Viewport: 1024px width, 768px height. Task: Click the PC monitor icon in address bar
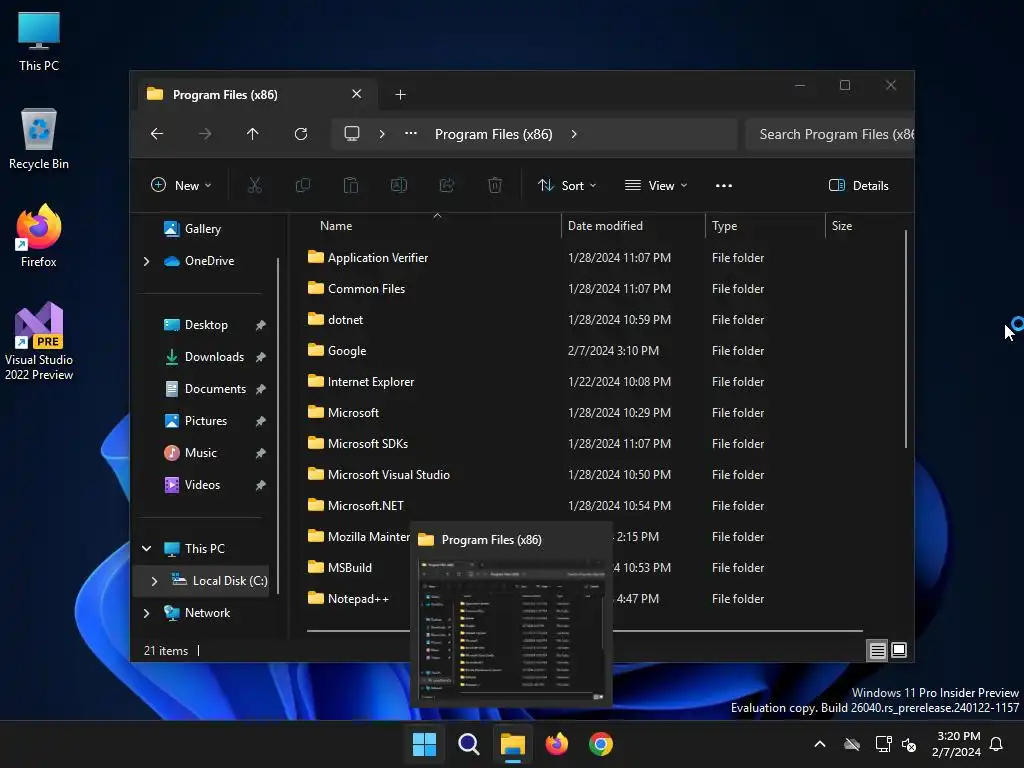coord(352,134)
